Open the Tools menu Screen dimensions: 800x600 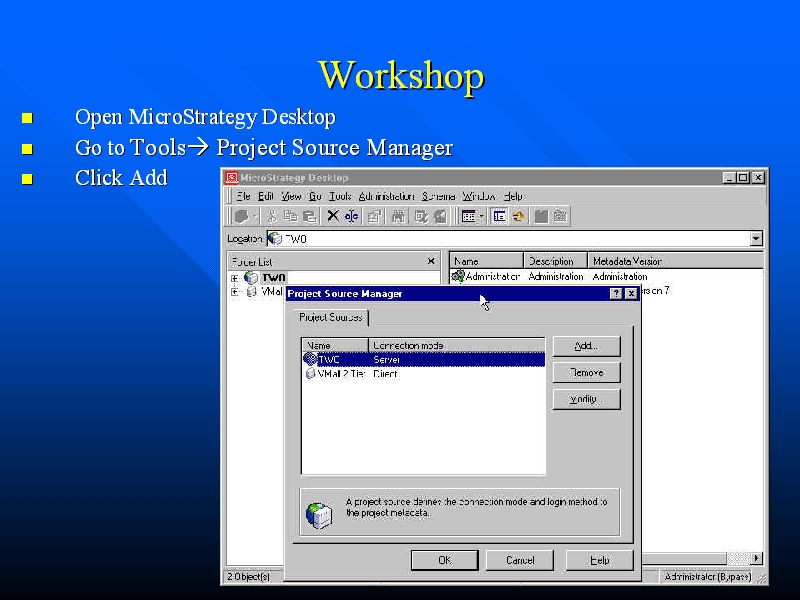tap(340, 196)
